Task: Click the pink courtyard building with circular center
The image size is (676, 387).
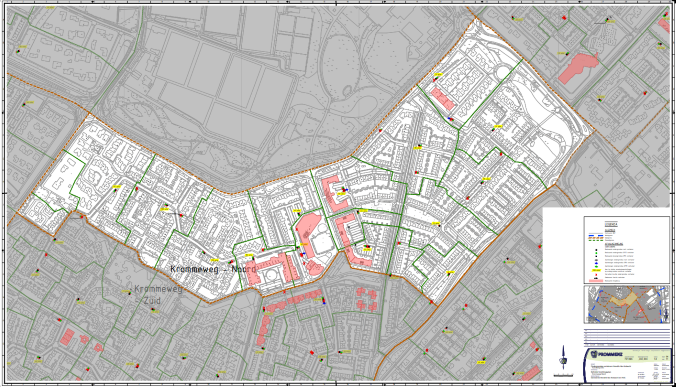Action: (x=271, y=269)
